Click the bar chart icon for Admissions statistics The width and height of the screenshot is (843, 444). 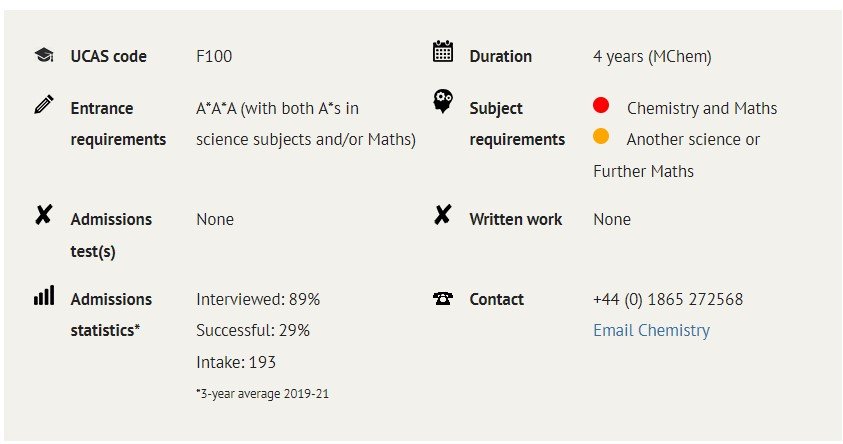[x=44, y=296]
